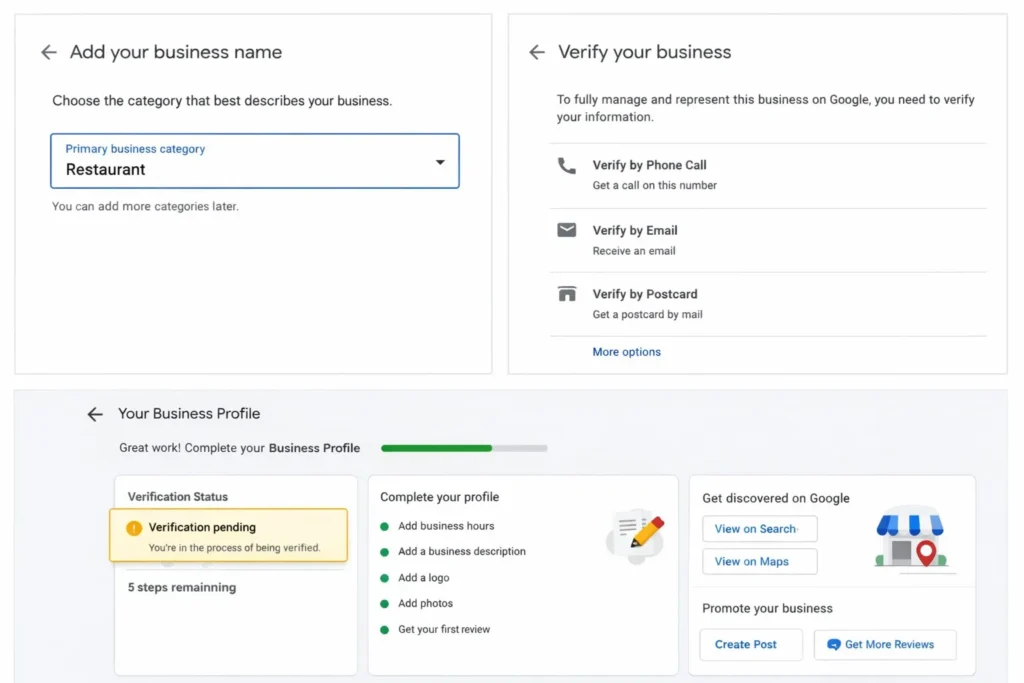Click back arrow beside Your Business Profile
The height and width of the screenshot is (683, 1024).
pyautogui.click(x=95, y=414)
